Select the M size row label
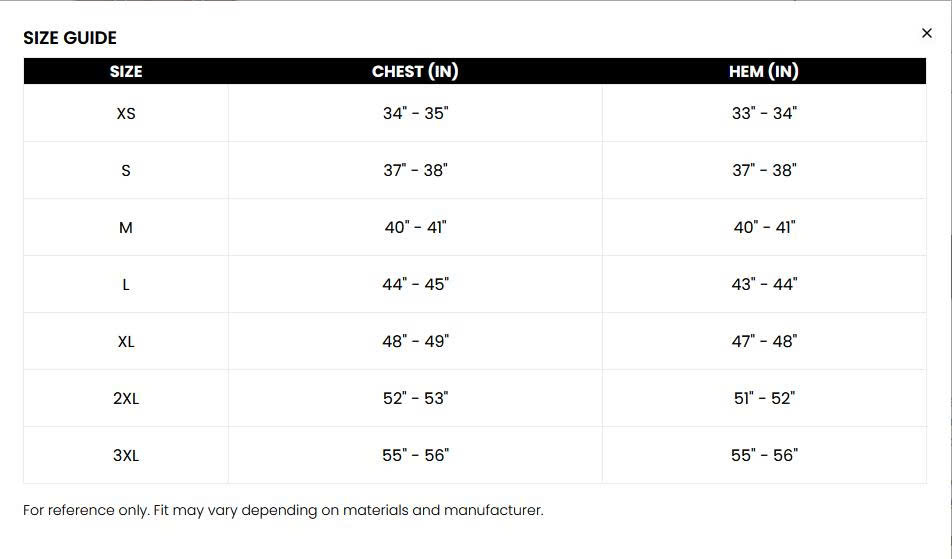Screen dimensions: 952x559 [126, 228]
